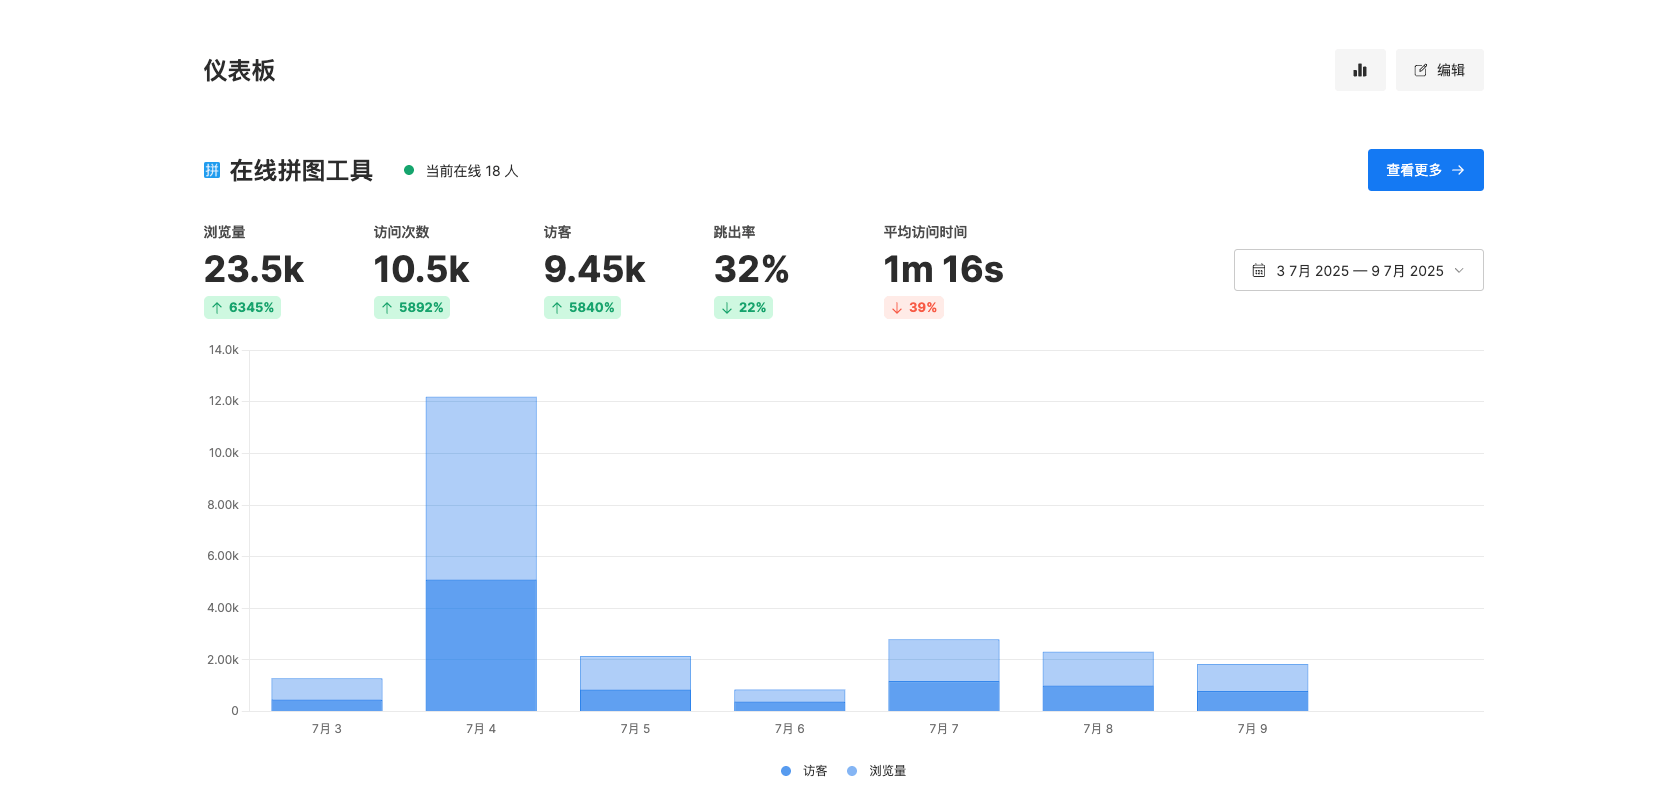Click the 在线拼图工具 site favicon
The image size is (1676, 805).
(212, 170)
